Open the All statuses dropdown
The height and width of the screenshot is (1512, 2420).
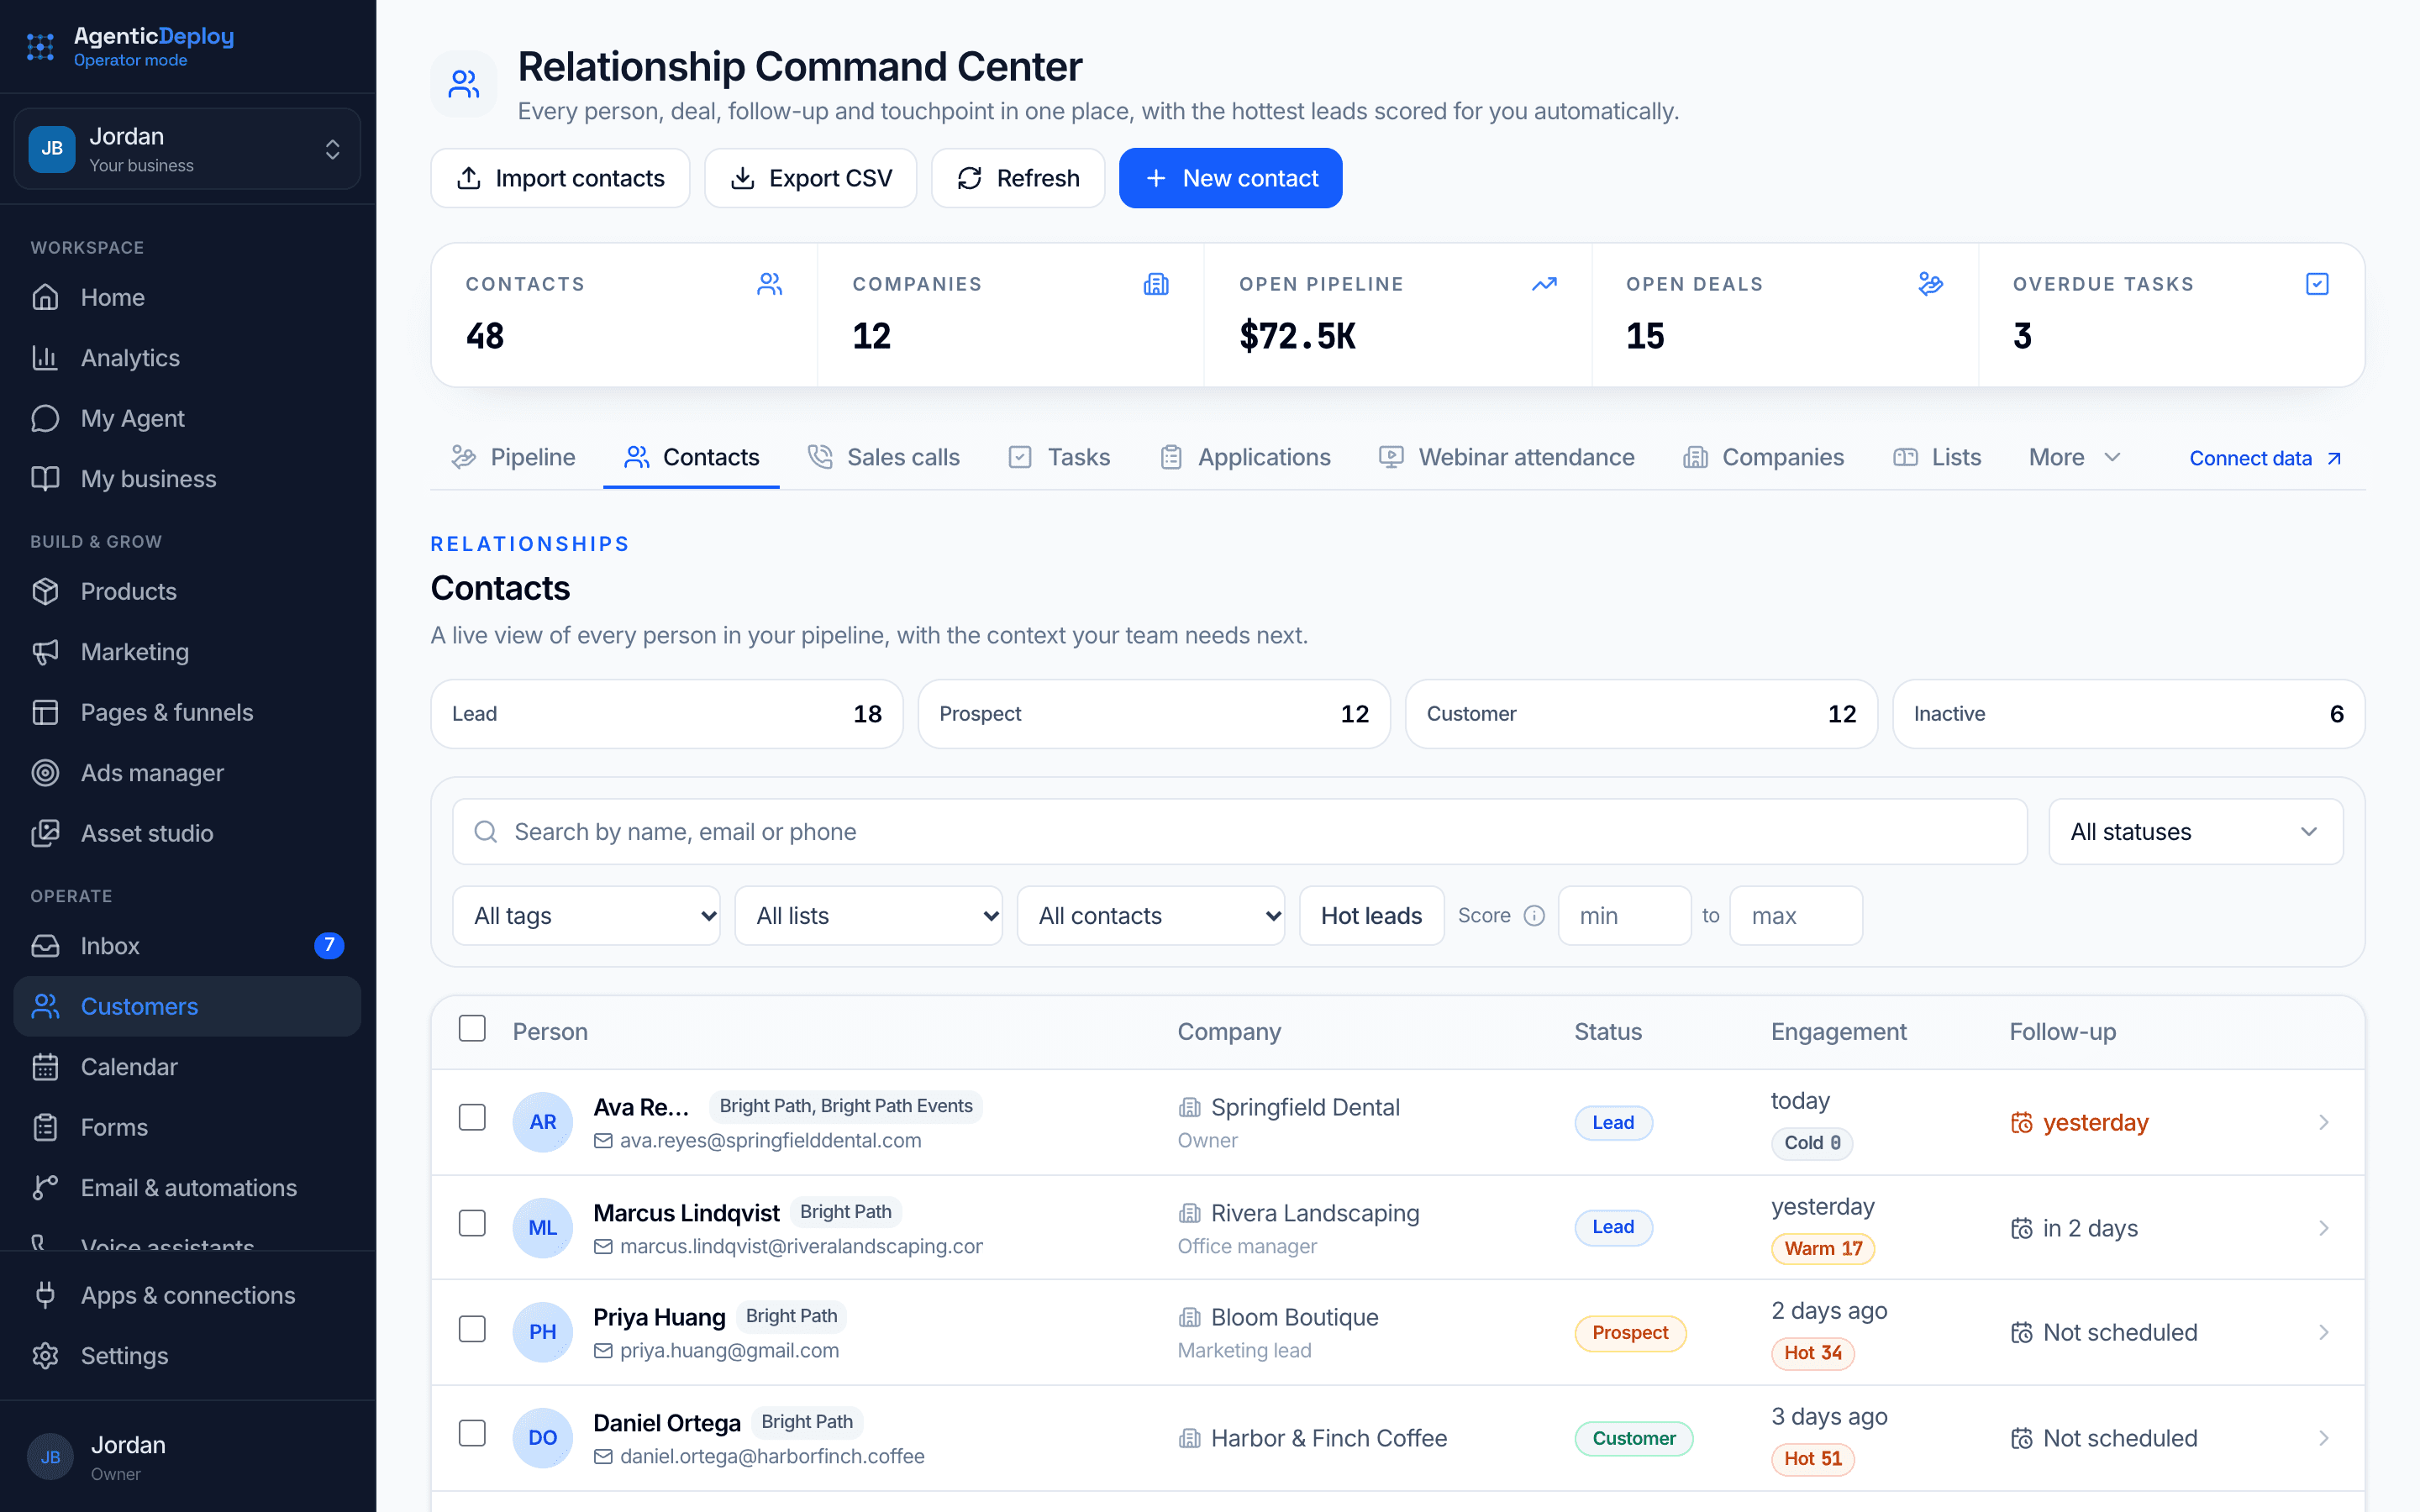[2195, 832]
